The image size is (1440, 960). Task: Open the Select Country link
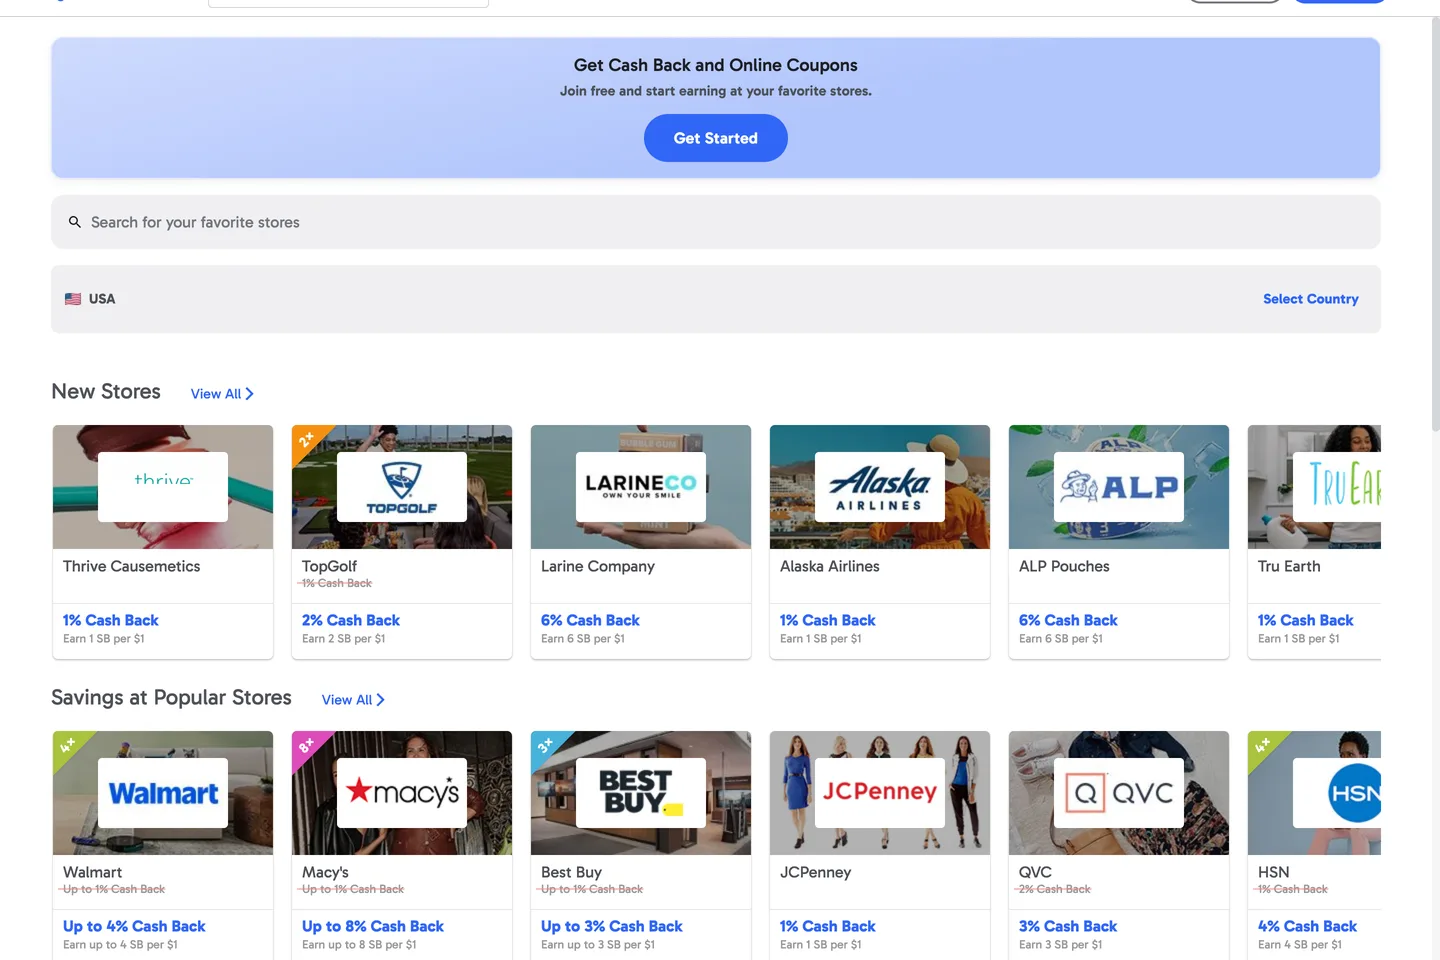[1310, 299]
